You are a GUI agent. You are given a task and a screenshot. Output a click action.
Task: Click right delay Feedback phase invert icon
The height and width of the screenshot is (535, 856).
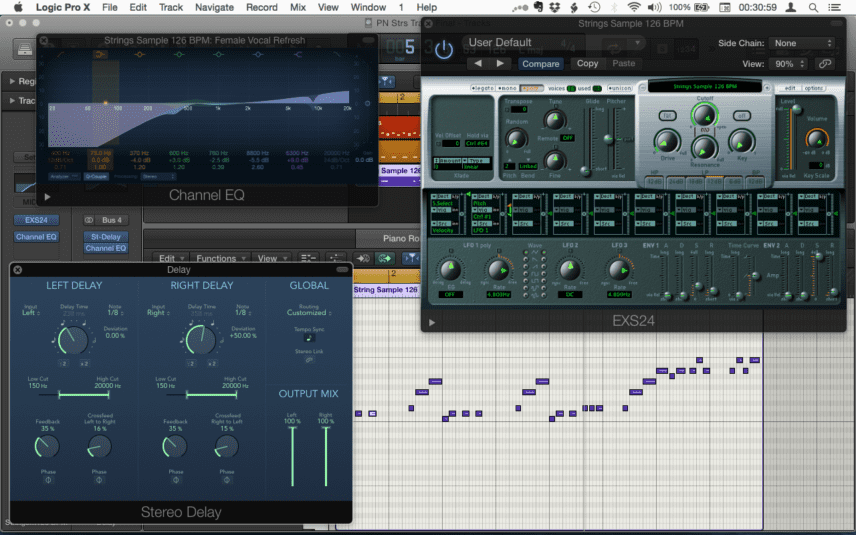[x=176, y=480]
